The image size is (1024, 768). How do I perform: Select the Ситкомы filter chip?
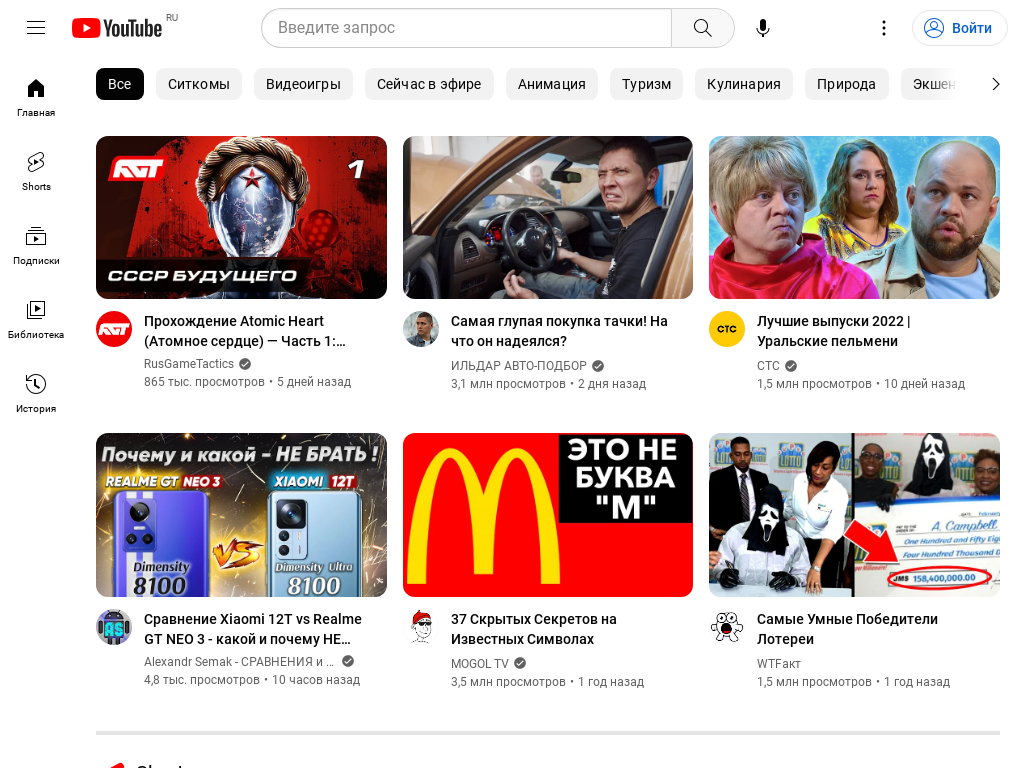point(199,84)
